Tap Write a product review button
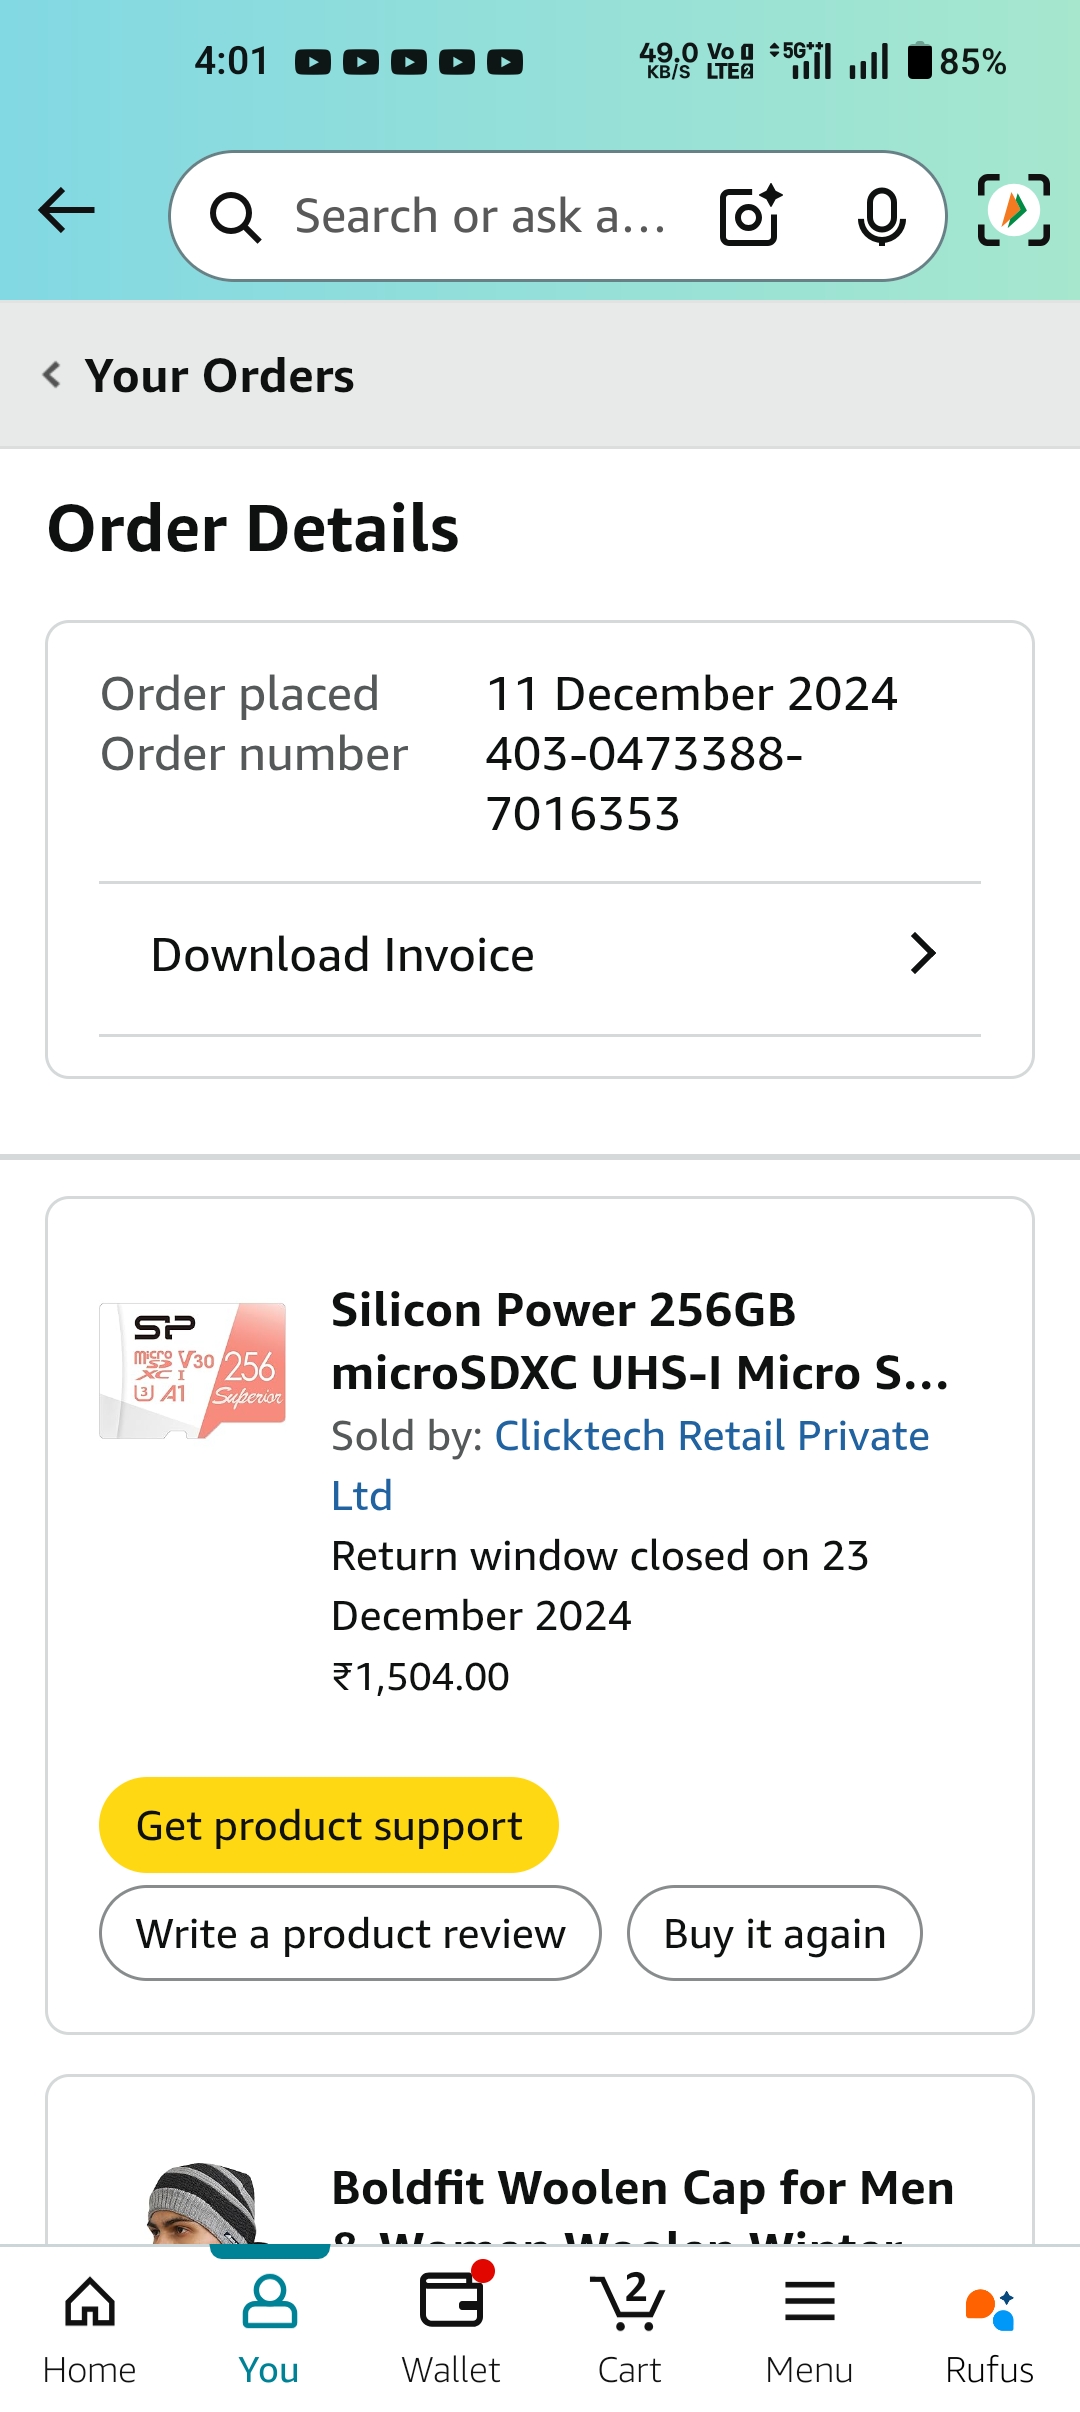The width and height of the screenshot is (1080, 2412). point(350,1933)
